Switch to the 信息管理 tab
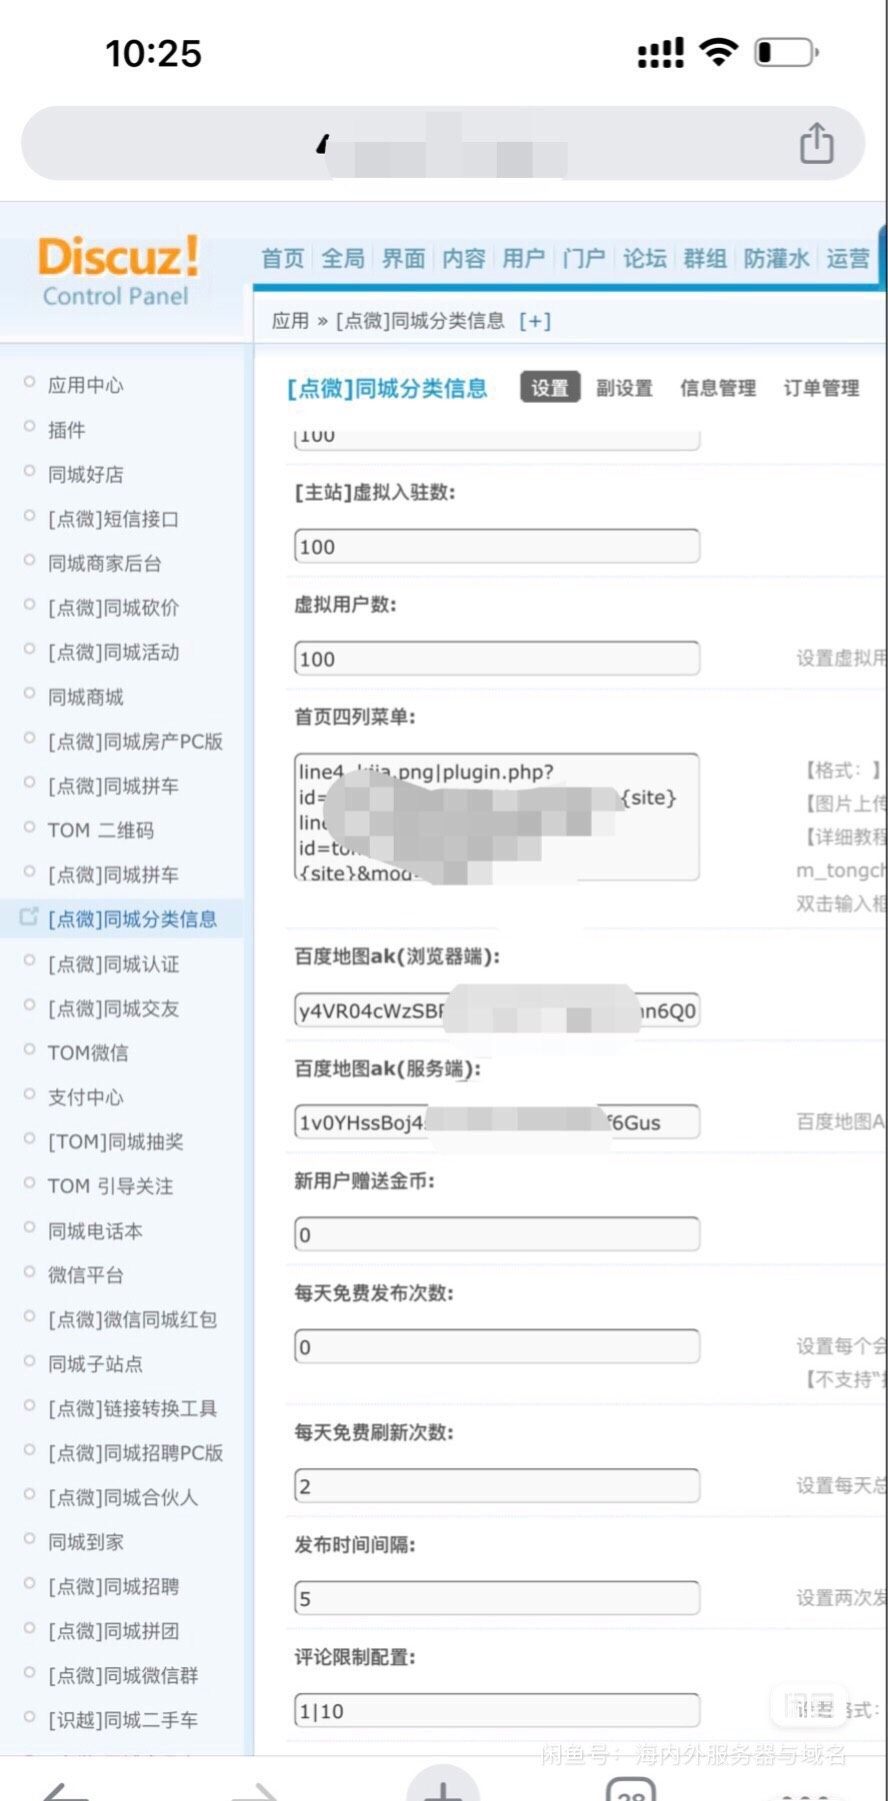The image size is (888, 1801). click(717, 388)
